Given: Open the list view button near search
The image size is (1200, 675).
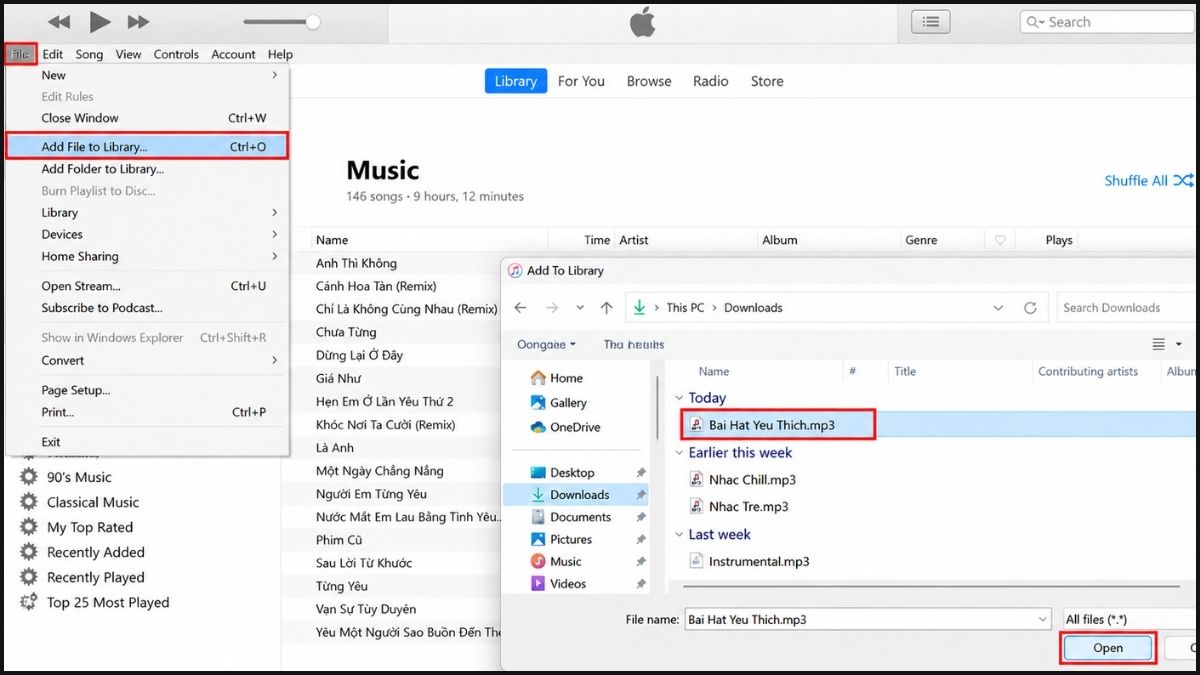Looking at the screenshot, I should (x=931, y=21).
